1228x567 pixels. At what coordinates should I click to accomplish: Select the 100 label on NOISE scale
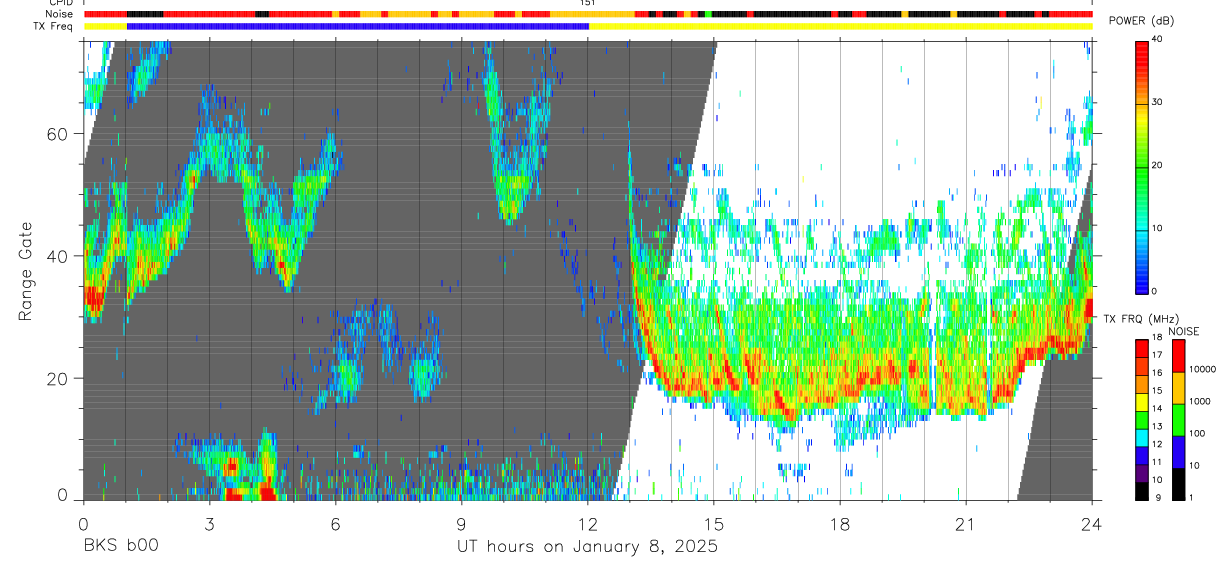1197,433
